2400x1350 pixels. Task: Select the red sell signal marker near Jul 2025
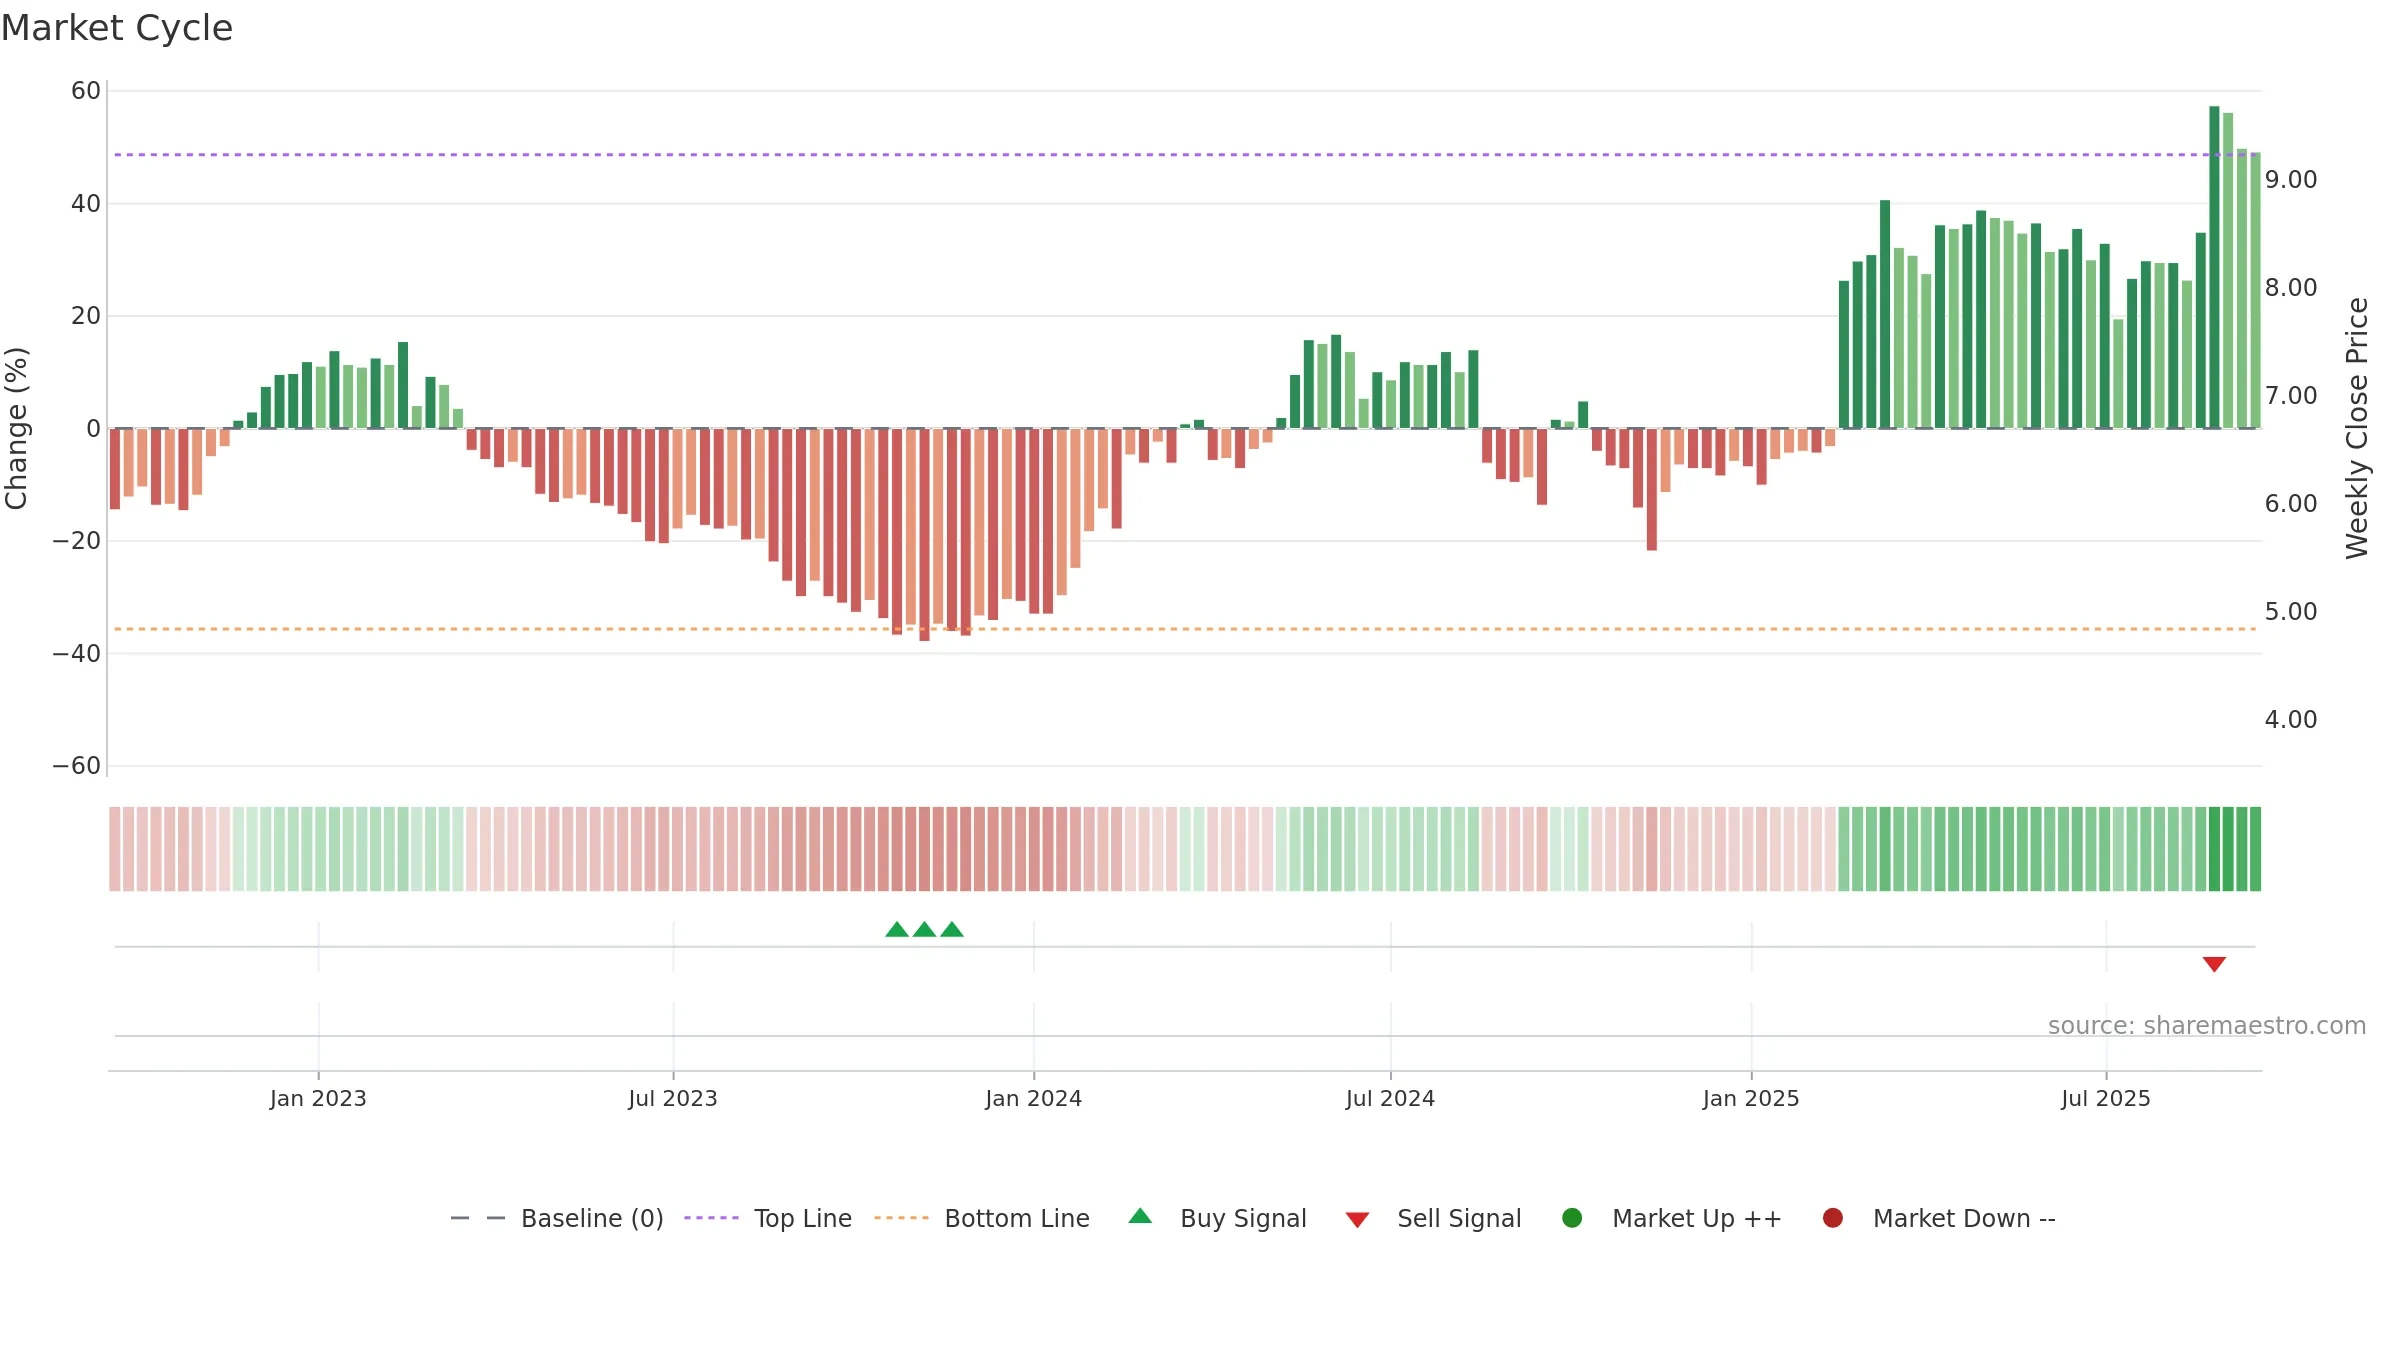click(2214, 964)
